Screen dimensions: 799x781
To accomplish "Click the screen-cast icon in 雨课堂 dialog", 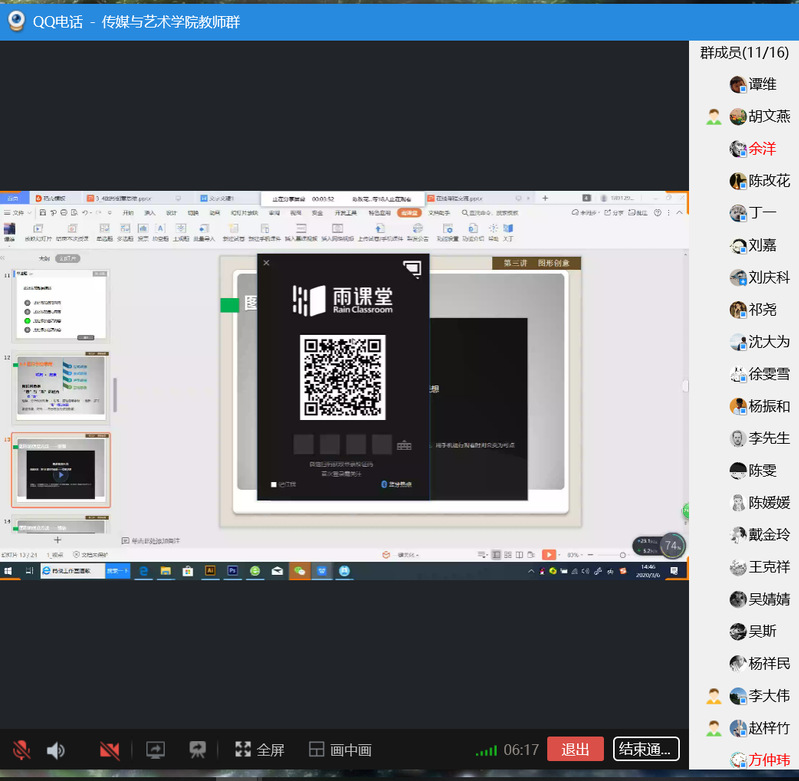I will [x=412, y=268].
